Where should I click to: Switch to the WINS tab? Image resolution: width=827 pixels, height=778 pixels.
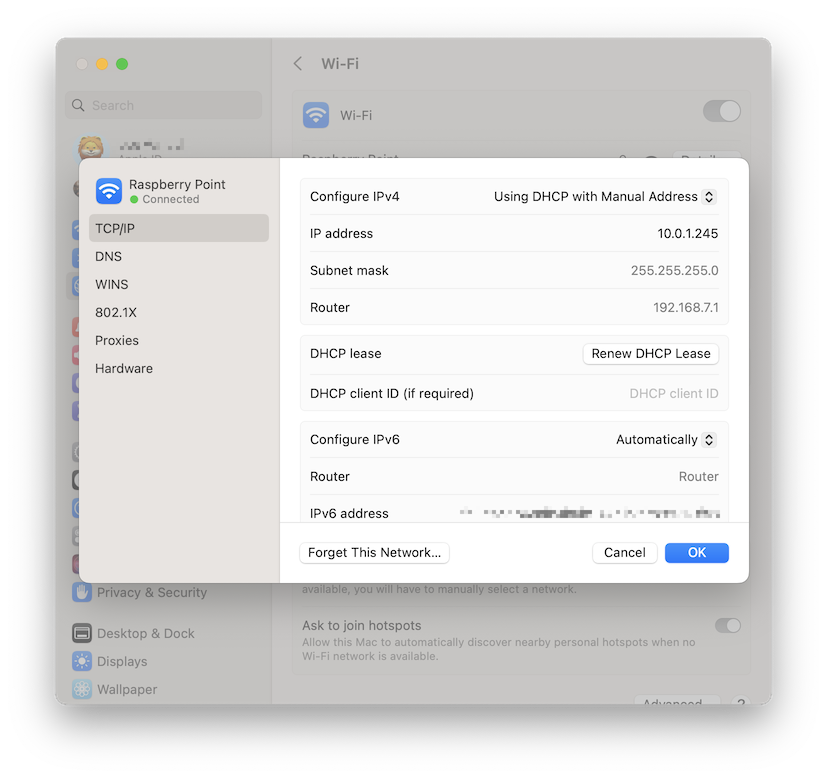click(179, 284)
